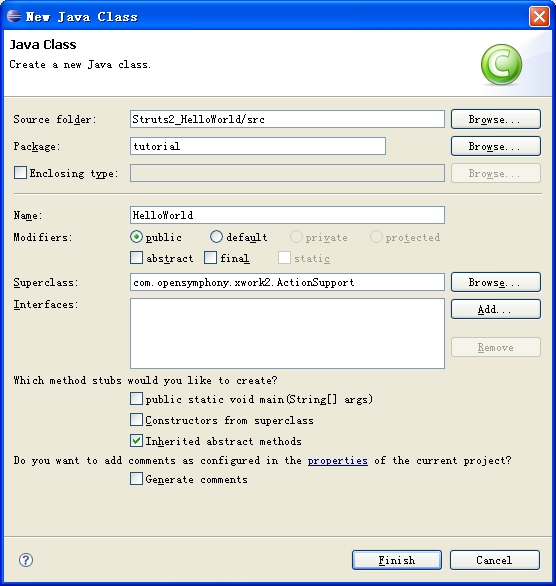
Task: Click into the Name input field
Action: pyautogui.click(x=287, y=215)
